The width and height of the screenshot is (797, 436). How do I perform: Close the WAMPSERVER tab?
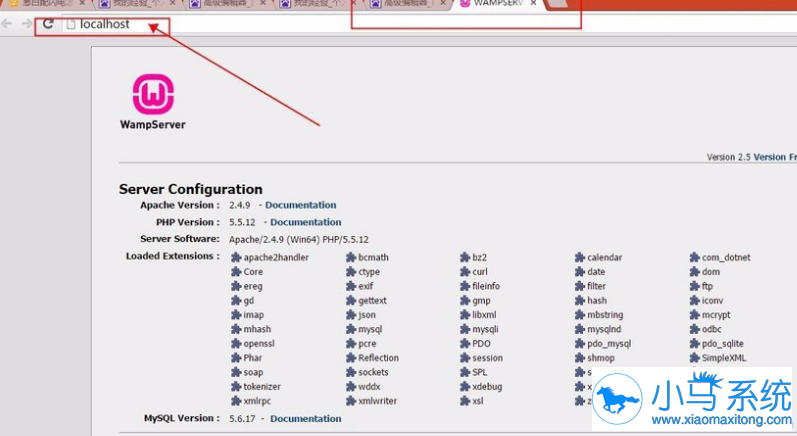533,3
